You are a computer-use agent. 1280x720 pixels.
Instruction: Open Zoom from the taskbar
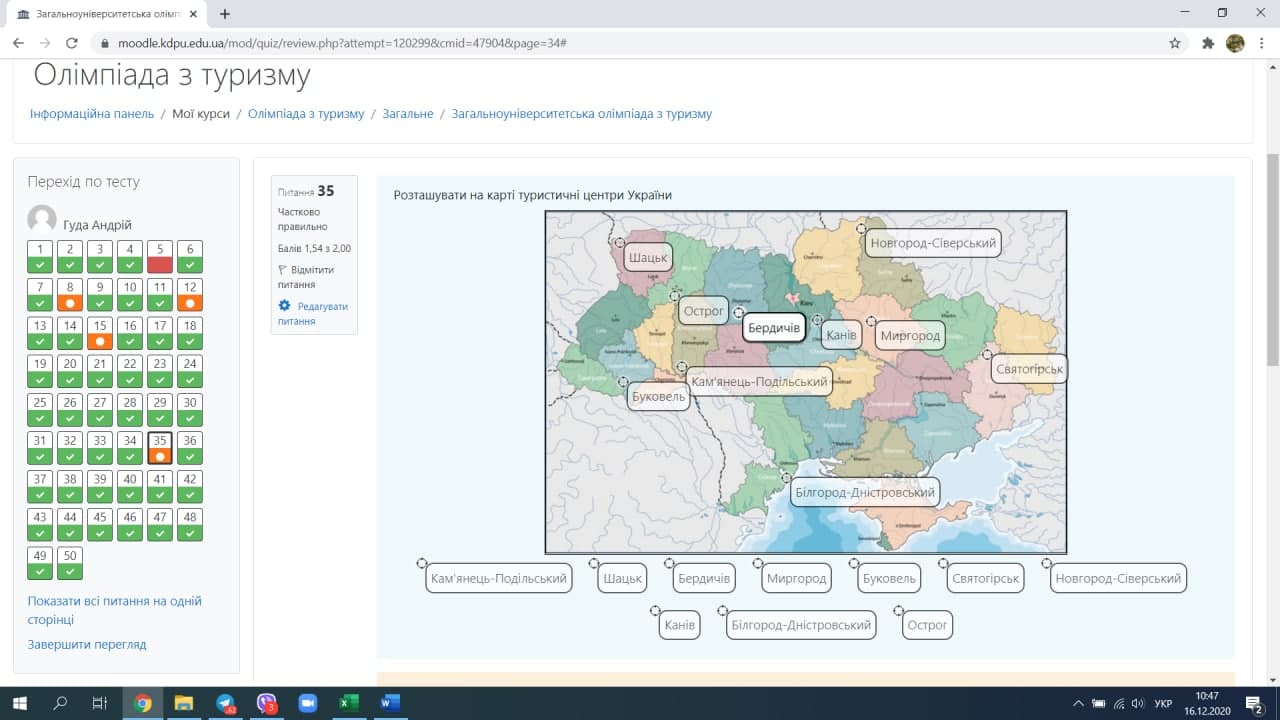click(307, 703)
